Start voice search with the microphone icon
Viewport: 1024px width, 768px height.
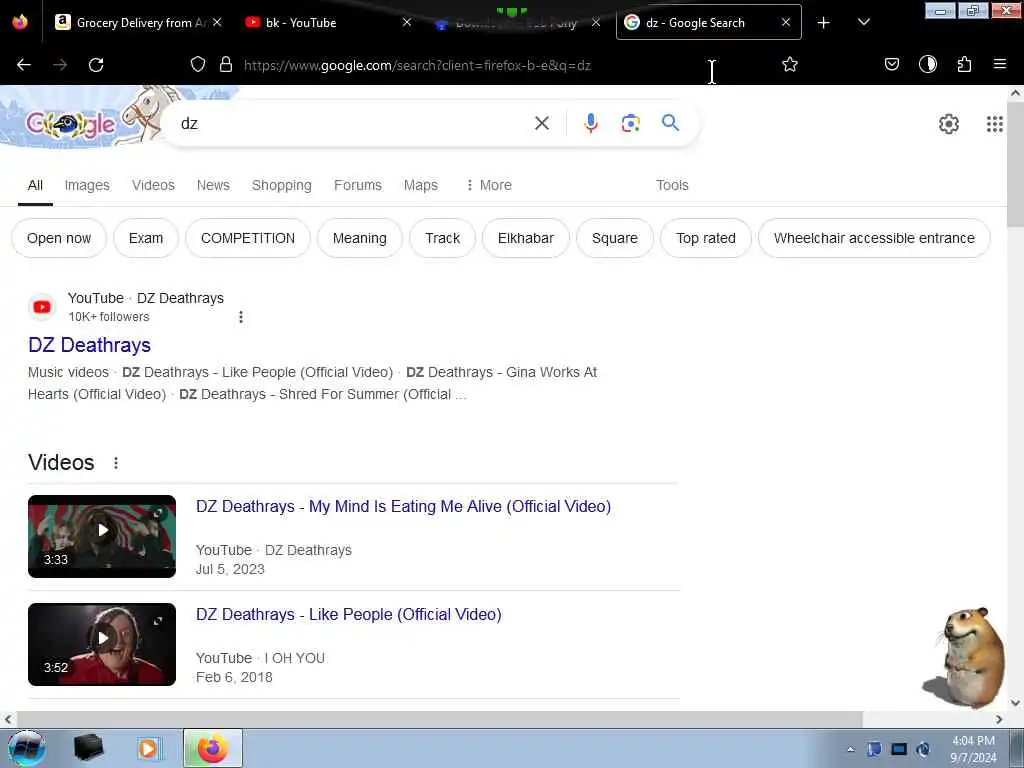point(591,123)
